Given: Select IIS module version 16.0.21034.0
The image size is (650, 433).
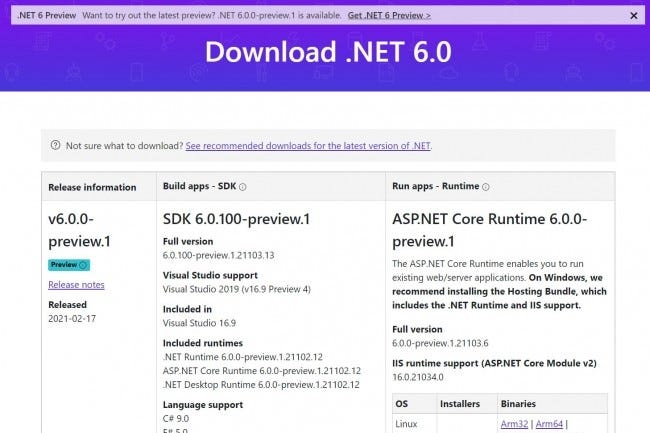Looking at the screenshot, I should 418,377.
